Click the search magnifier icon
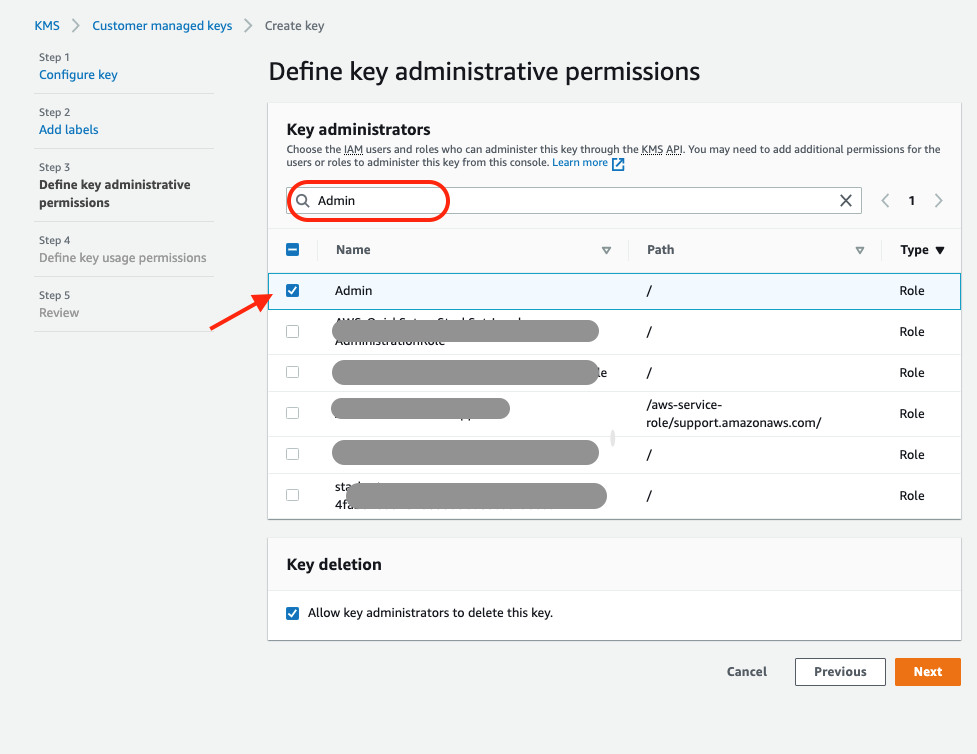 303,200
